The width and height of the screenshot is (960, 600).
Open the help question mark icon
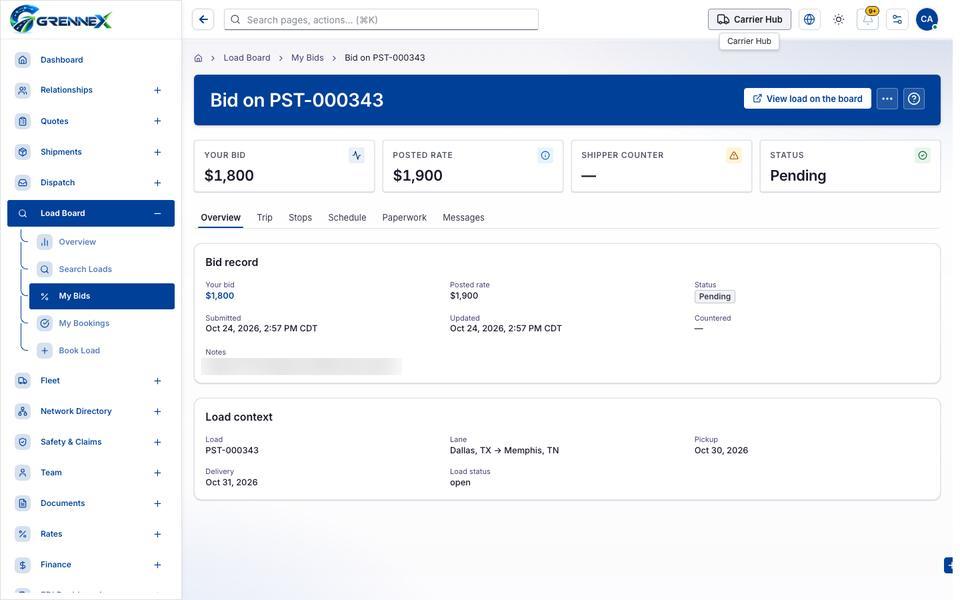[x=914, y=99]
